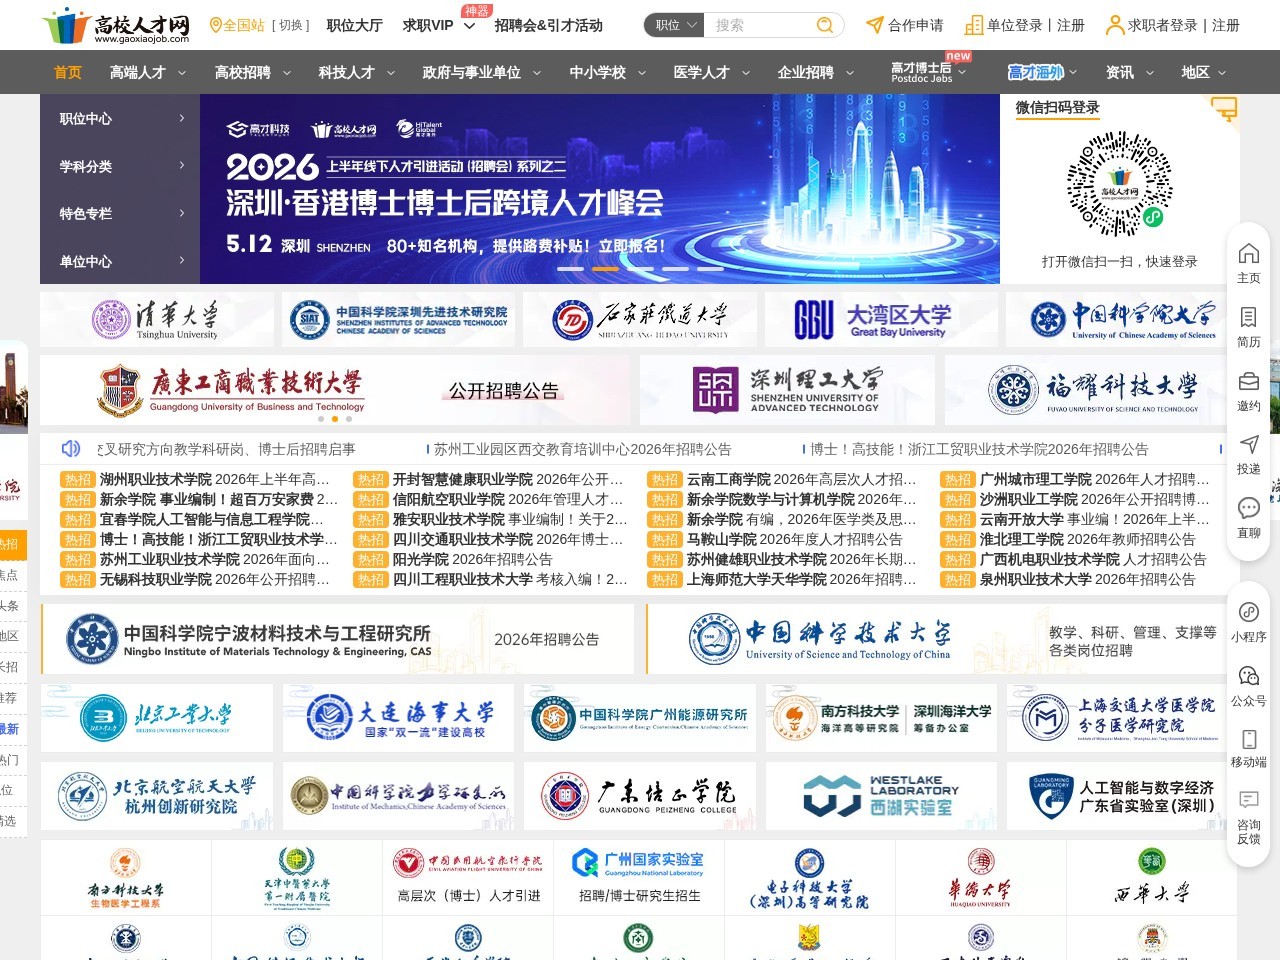Expand the 求职VIP dropdown arrow
The width and height of the screenshot is (1280, 960).
(469, 25)
